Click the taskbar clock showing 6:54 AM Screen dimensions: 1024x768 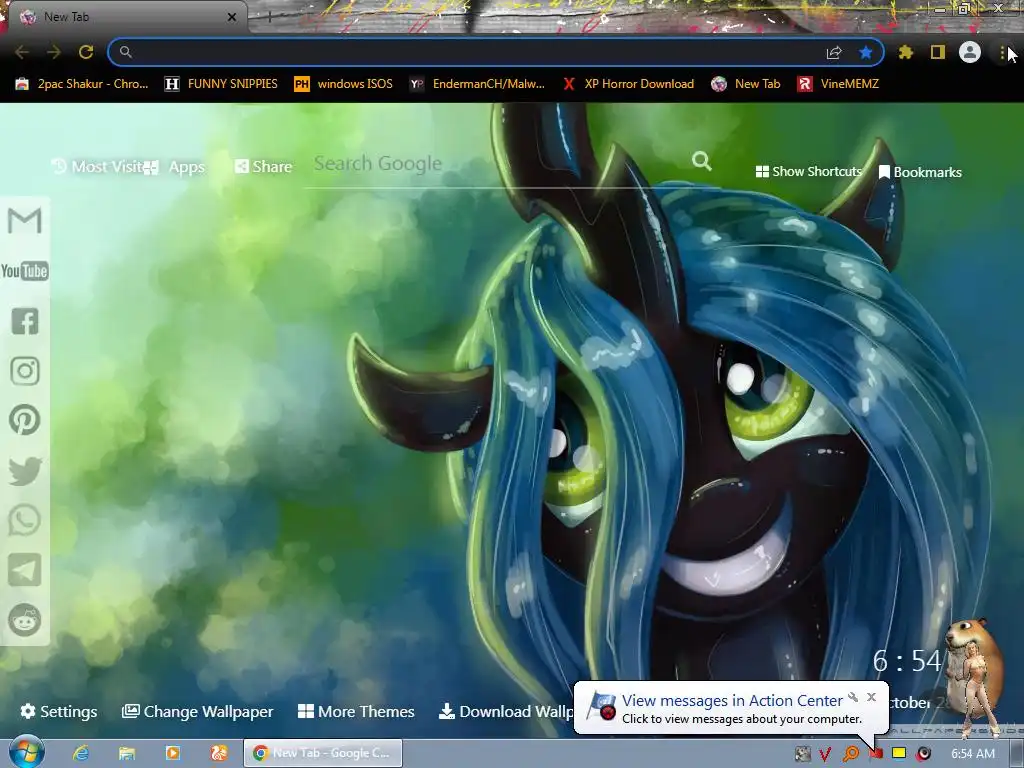972,754
